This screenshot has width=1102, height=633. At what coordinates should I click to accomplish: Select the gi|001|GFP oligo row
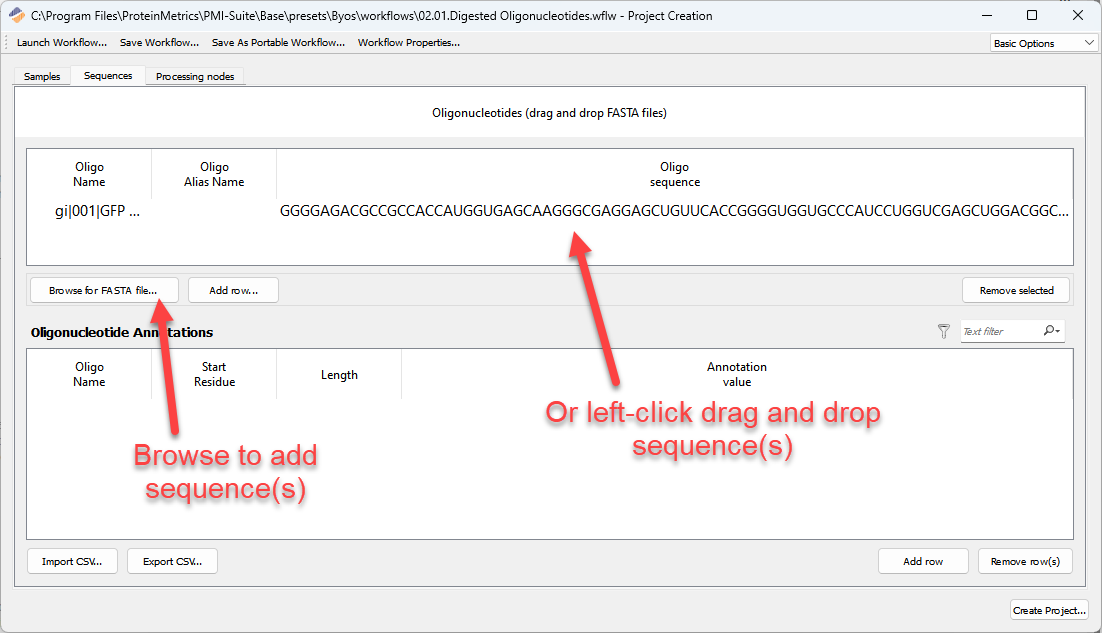[x=98, y=211]
